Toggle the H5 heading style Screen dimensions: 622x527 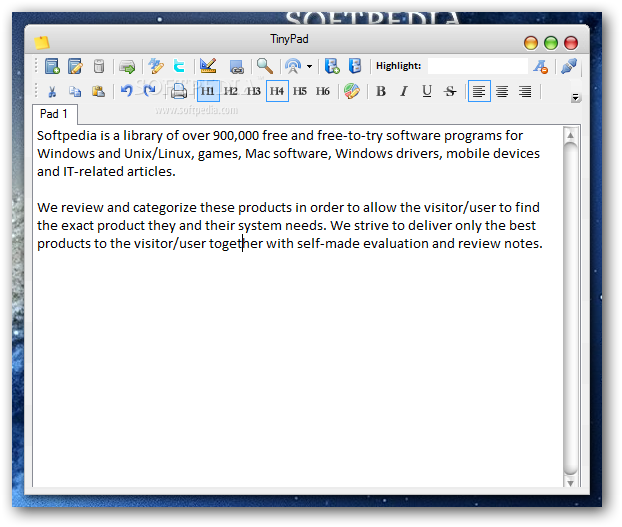pos(300,91)
